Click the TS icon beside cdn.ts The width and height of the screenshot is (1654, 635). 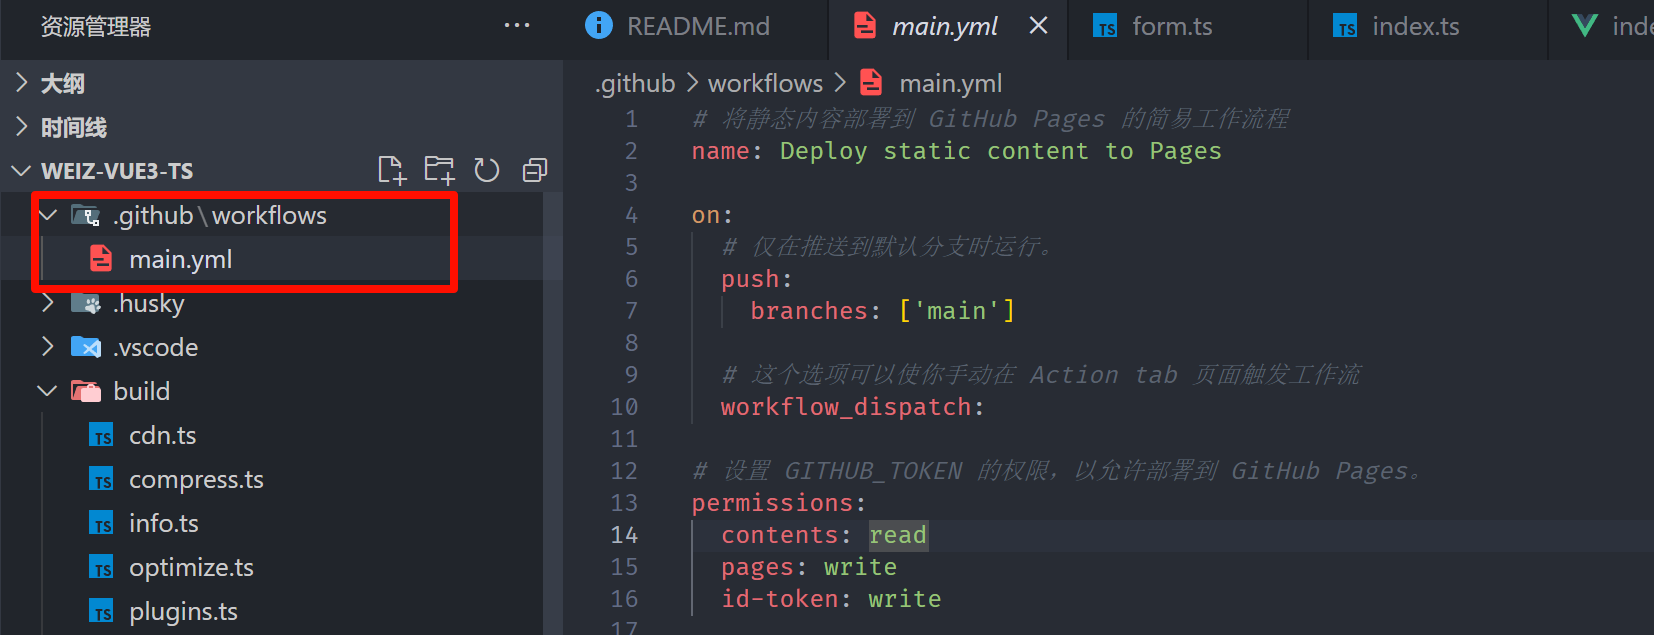click(101, 435)
